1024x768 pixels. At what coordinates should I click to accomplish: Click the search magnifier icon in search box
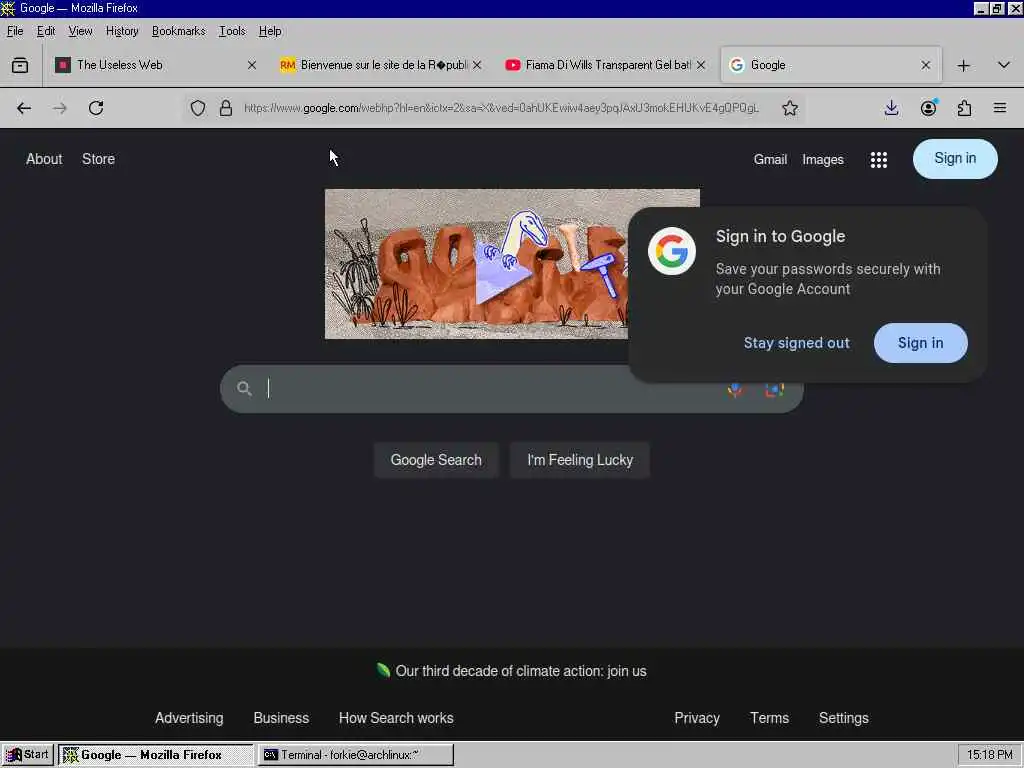(x=244, y=389)
